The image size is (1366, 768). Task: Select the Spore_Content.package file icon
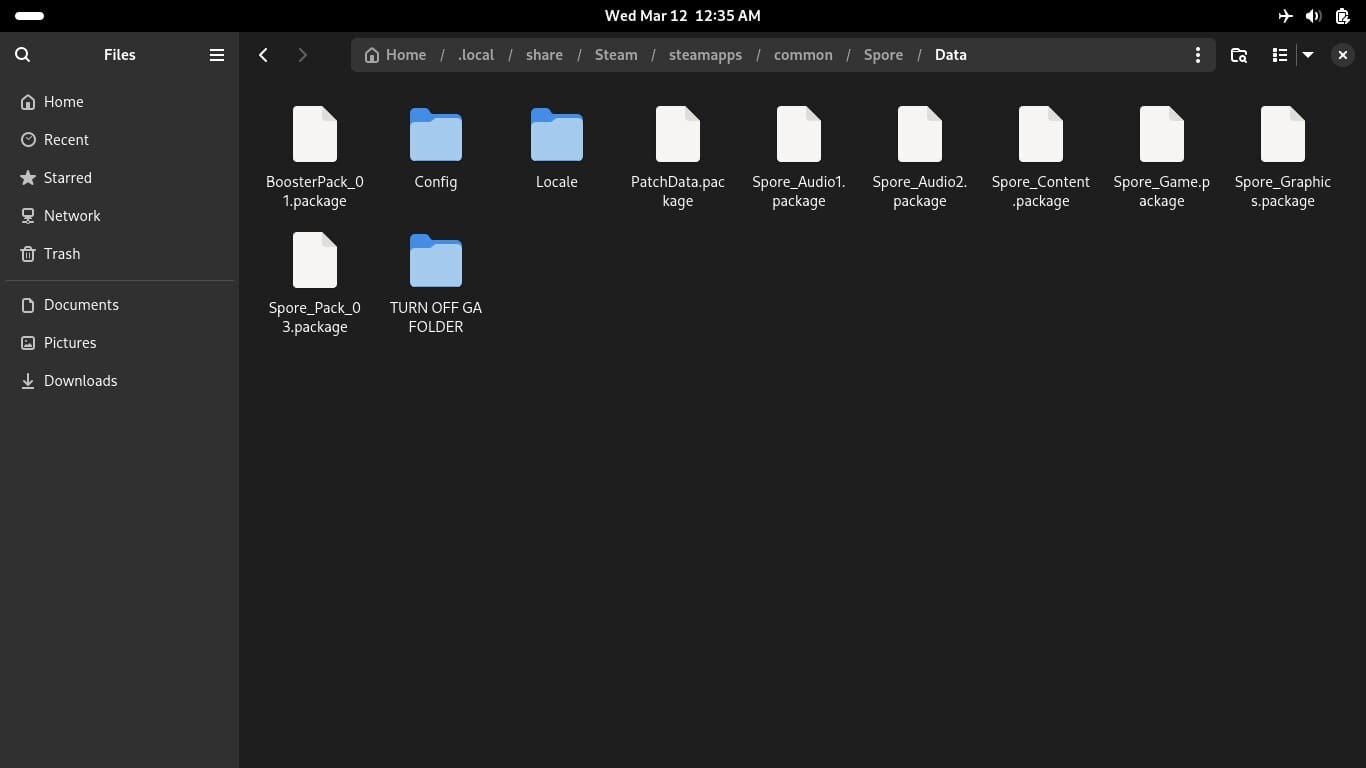pyautogui.click(x=1041, y=134)
